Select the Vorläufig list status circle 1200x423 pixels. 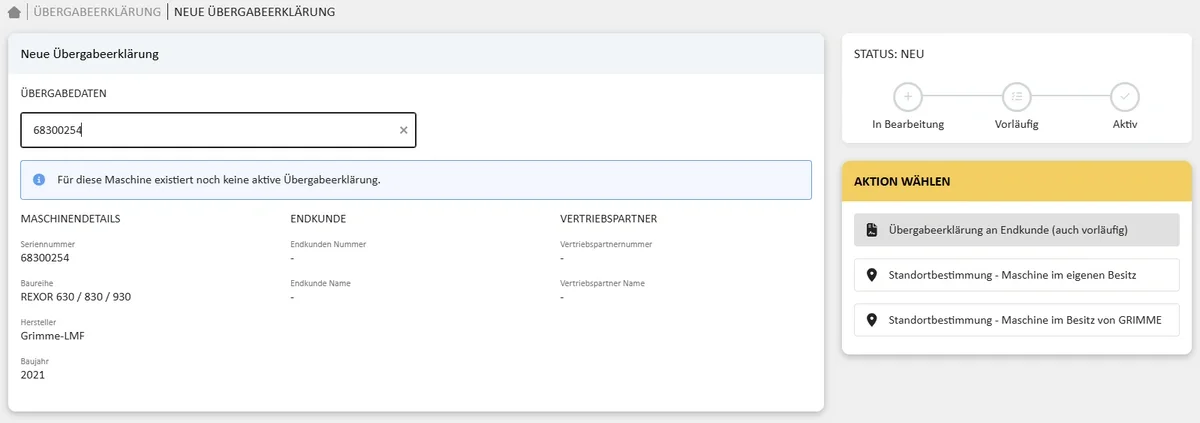(x=1016, y=97)
